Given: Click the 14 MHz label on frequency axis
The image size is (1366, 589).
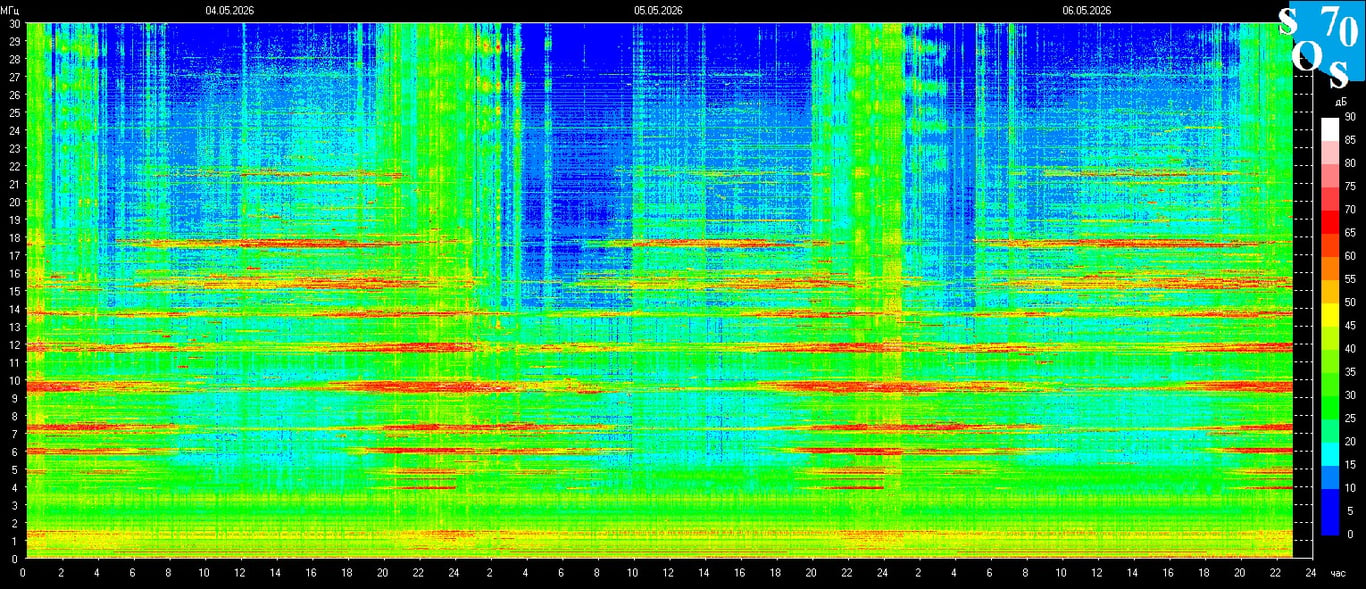Looking at the screenshot, I should (x=14, y=309).
